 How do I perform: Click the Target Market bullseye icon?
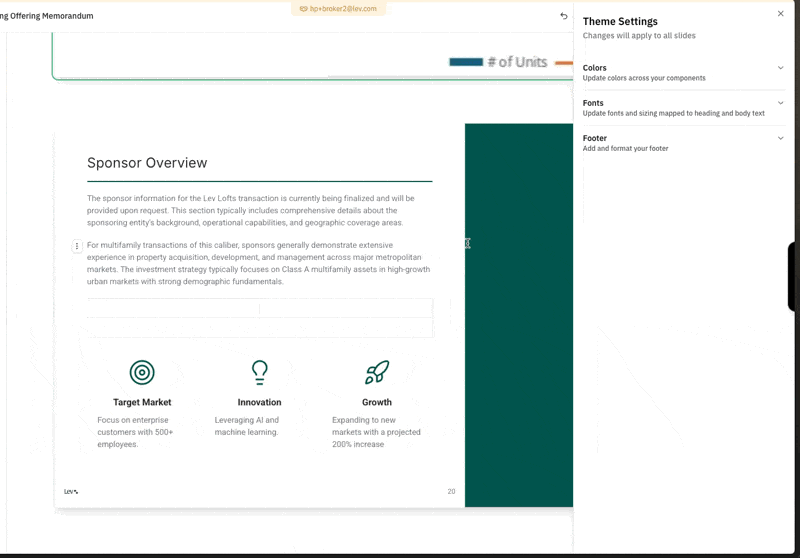pyautogui.click(x=142, y=373)
